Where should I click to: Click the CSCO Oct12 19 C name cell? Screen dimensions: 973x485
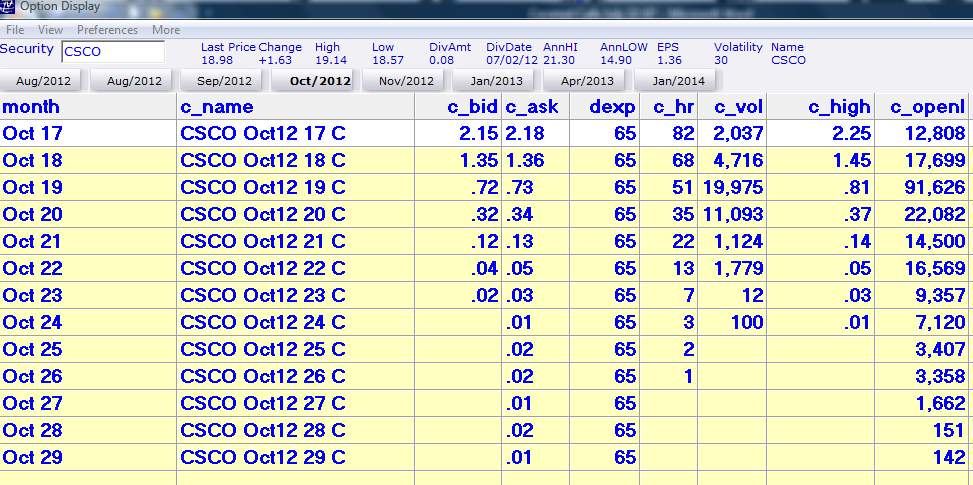295,187
